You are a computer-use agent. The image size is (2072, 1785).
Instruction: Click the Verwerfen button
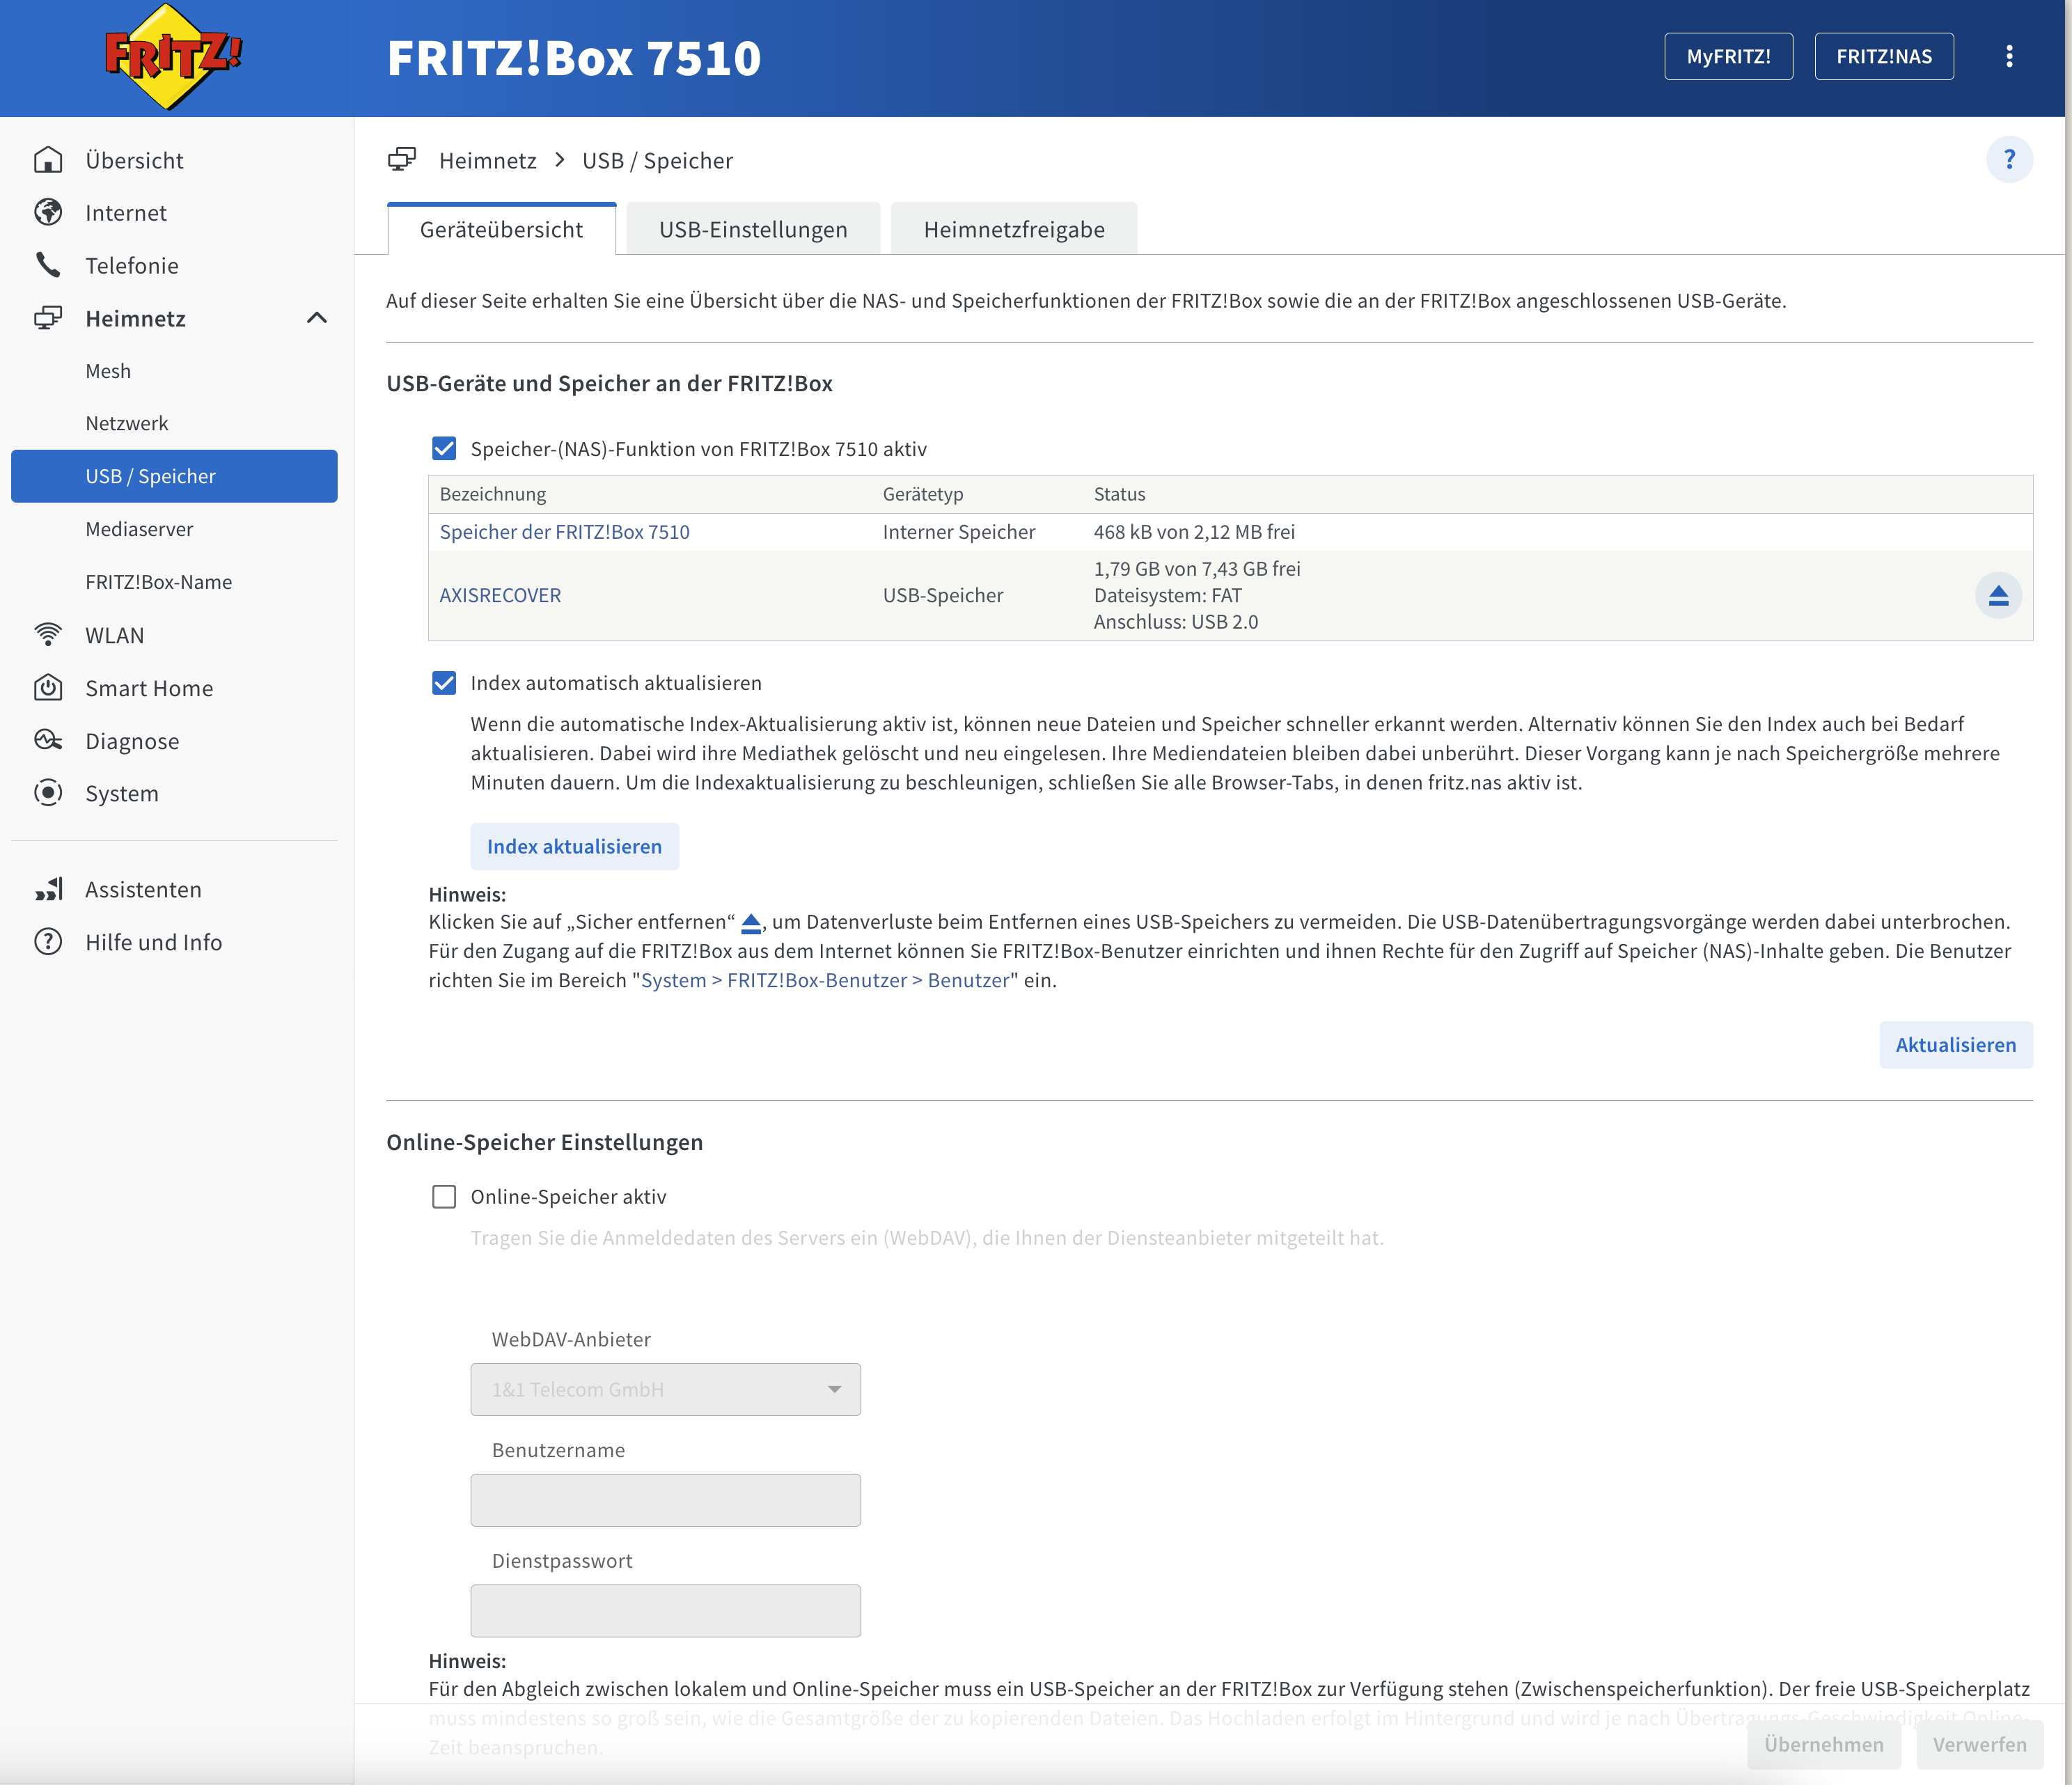tap(1979, 1744)
